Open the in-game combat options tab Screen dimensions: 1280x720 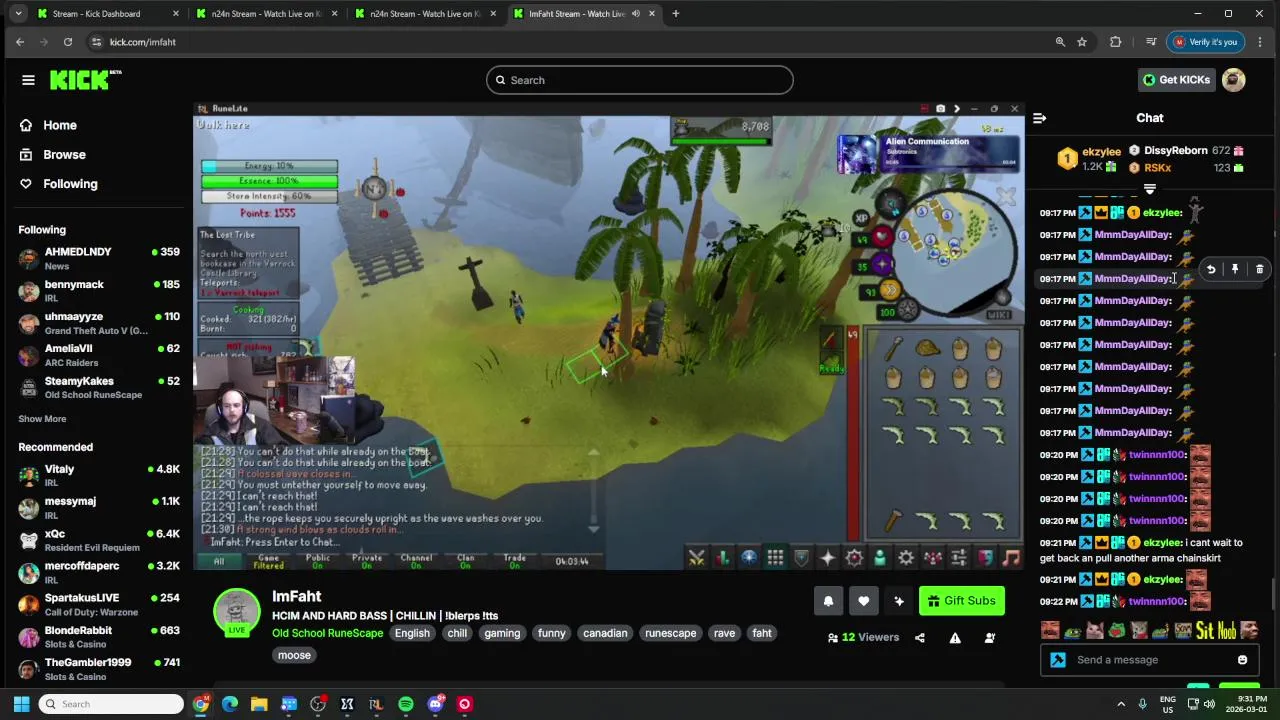point(697,558)
